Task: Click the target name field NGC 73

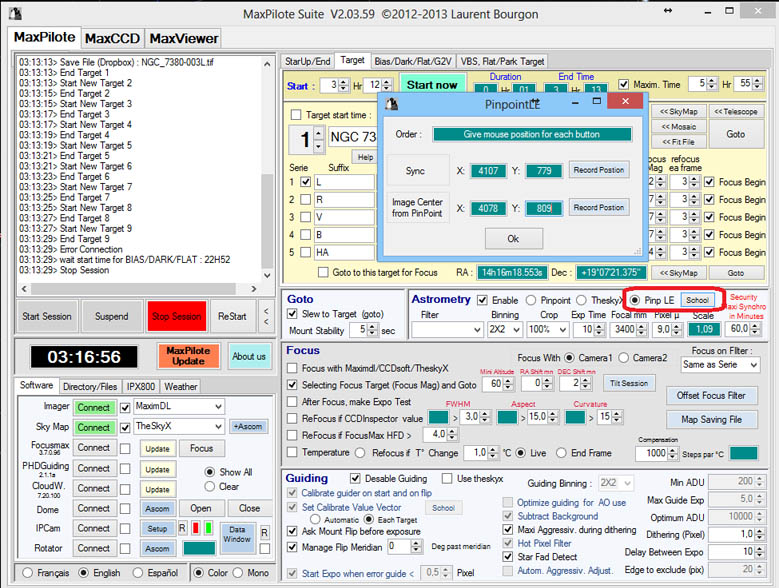Action: (x=353, y=137)
